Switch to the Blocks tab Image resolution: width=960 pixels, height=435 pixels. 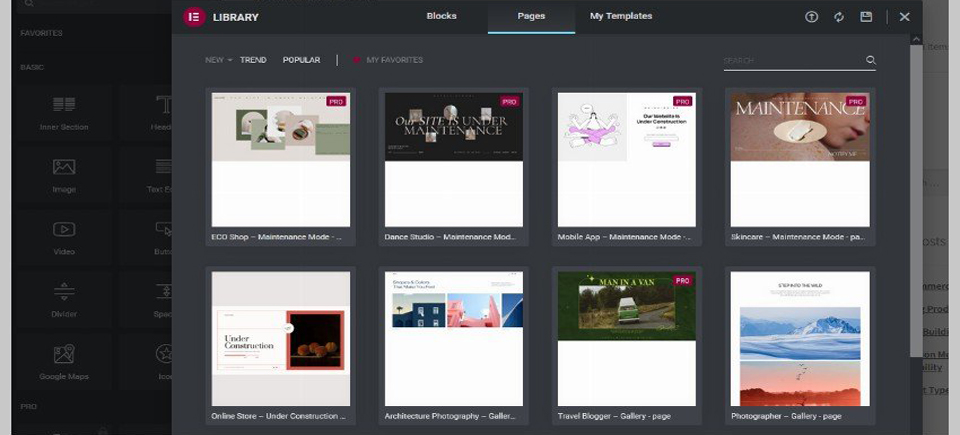pyautogui.click(x=441, y=17)
